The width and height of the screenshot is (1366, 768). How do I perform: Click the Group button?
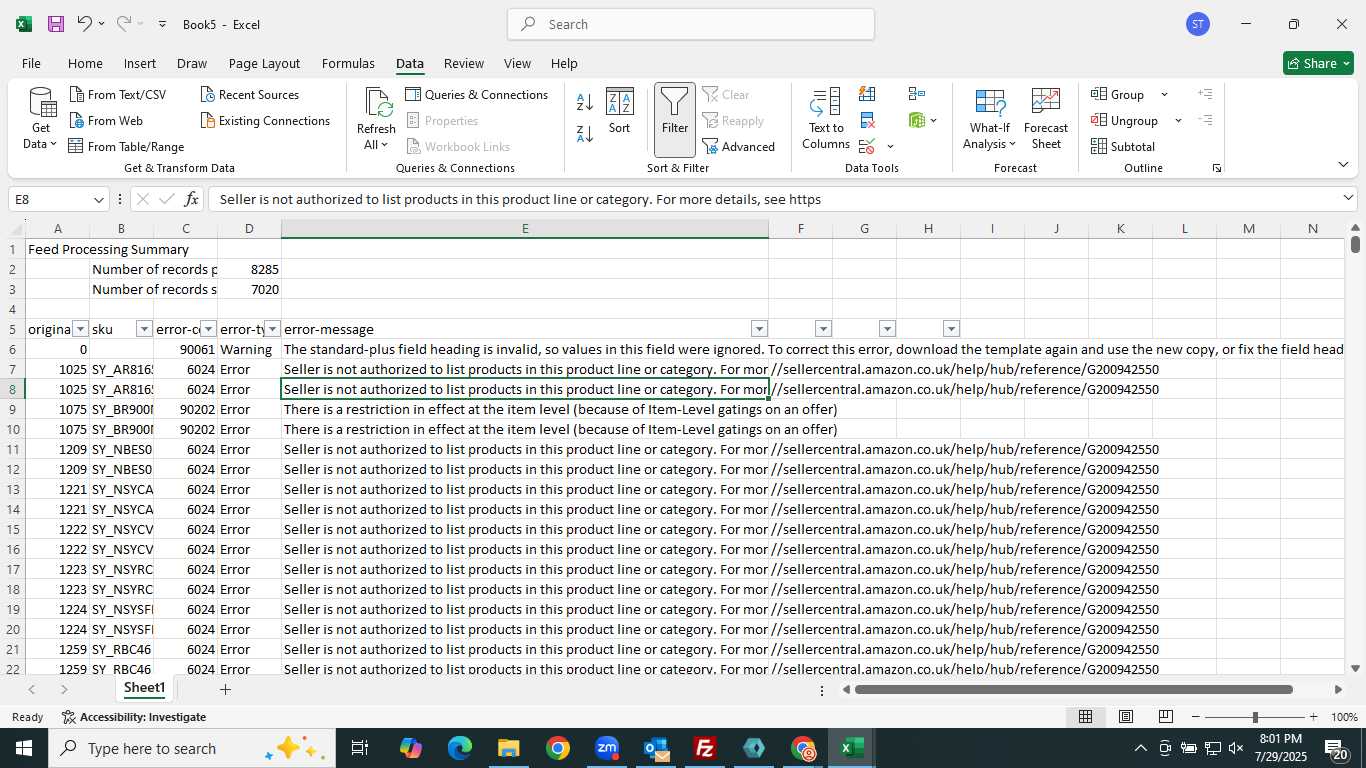(1119, 94)
